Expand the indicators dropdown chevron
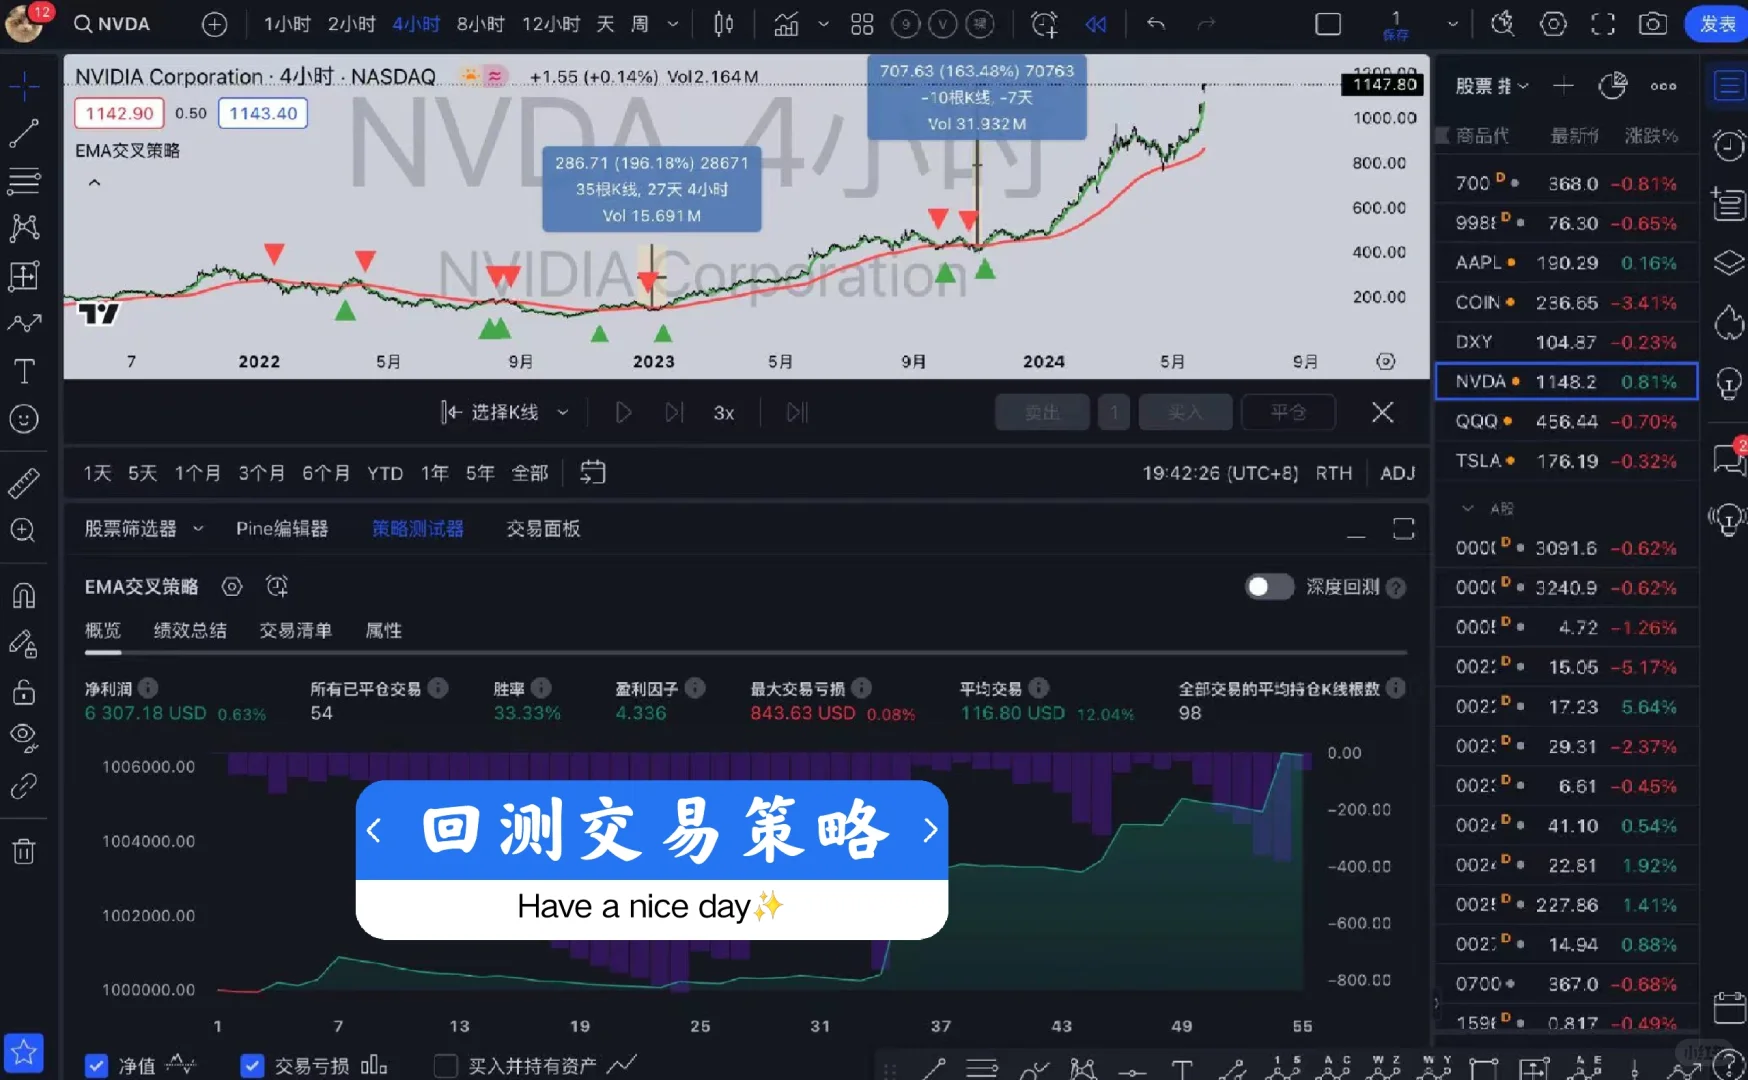This screenshot has width=1748, height=1080. pyautogui.click(x=824, y=24)
